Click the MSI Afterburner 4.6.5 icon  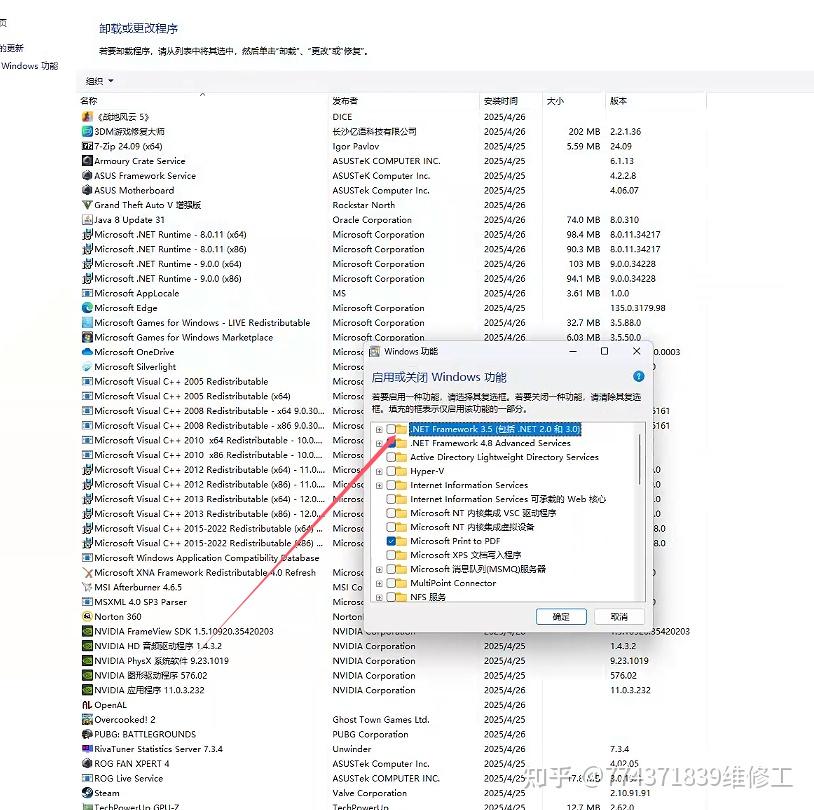pyautogui.click(x=87, y=587)
